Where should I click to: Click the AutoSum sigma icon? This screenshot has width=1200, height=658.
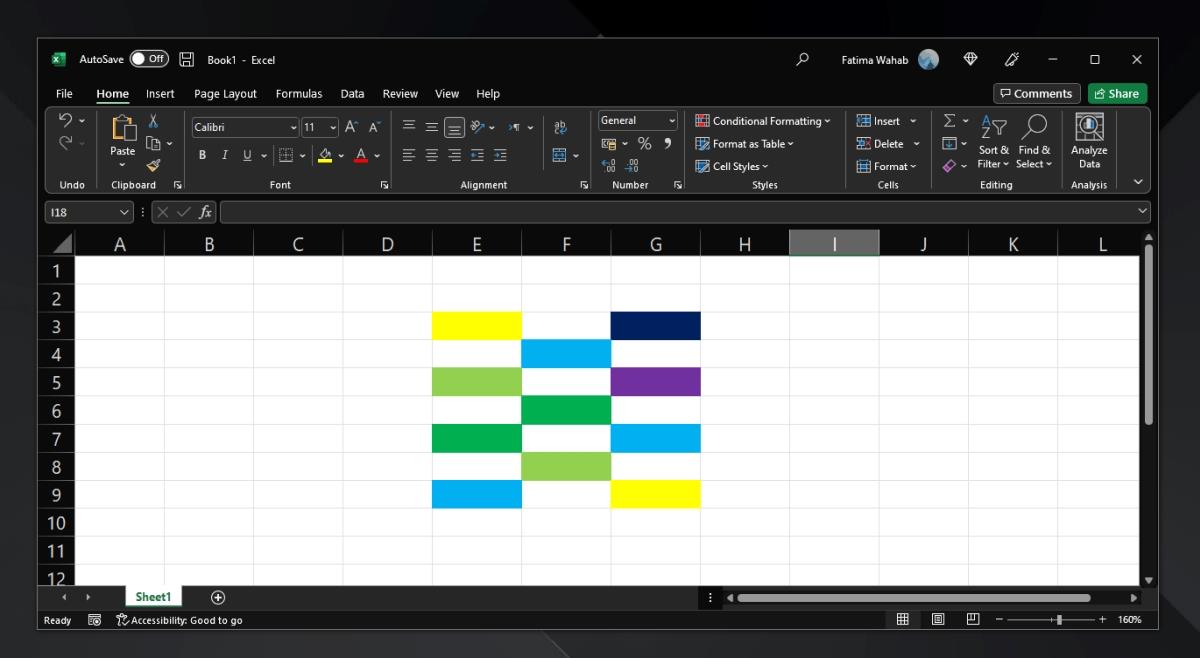[949, 121]
